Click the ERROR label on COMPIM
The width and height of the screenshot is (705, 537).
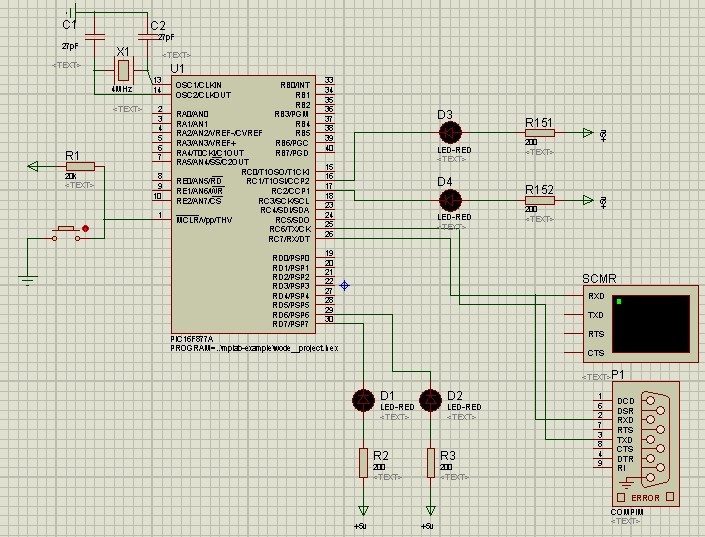click(645, 498)
